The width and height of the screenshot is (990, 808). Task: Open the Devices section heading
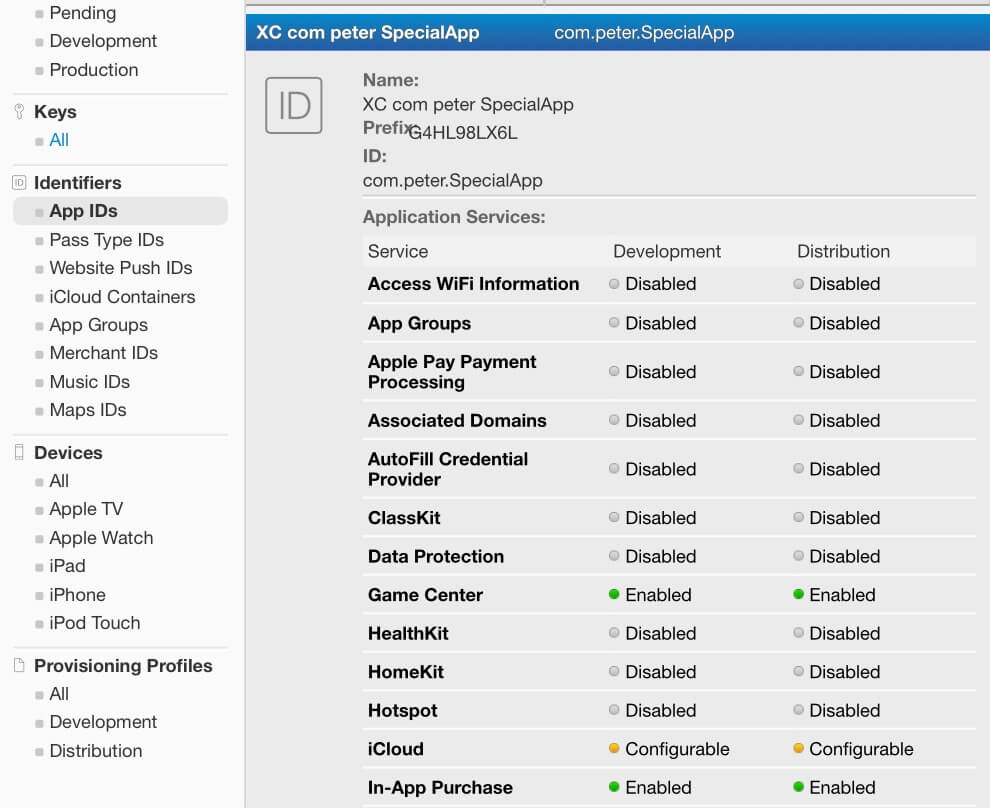[x=68, y=453]
